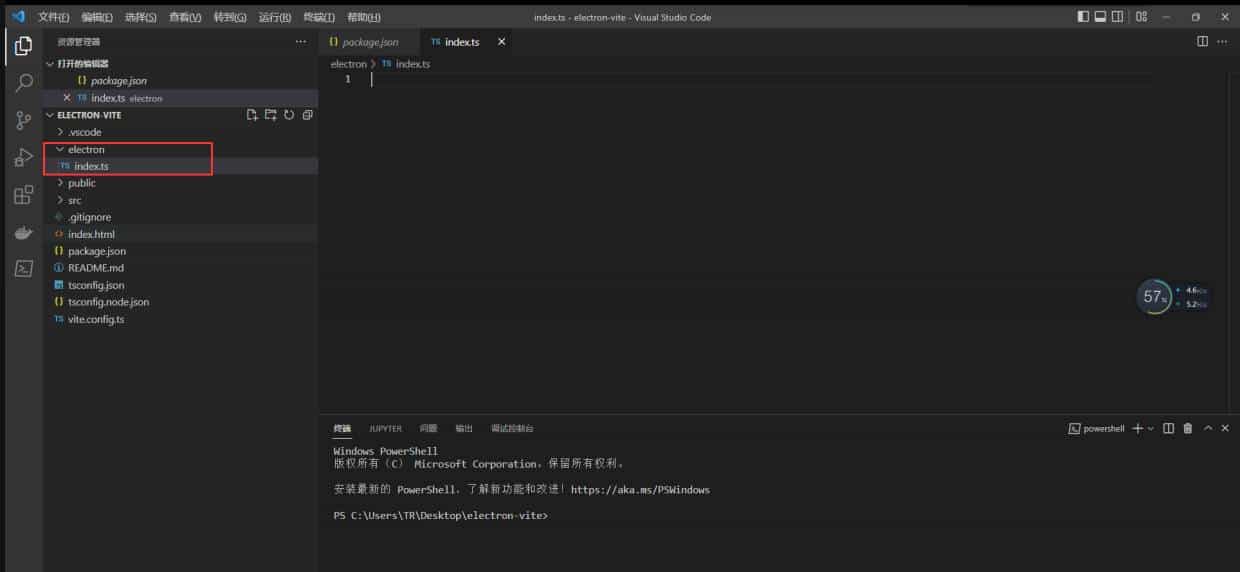Screen dimensions: 1240x572
Task: Open the explorer panel more actions (…) menu
Action: click(301, 42)
